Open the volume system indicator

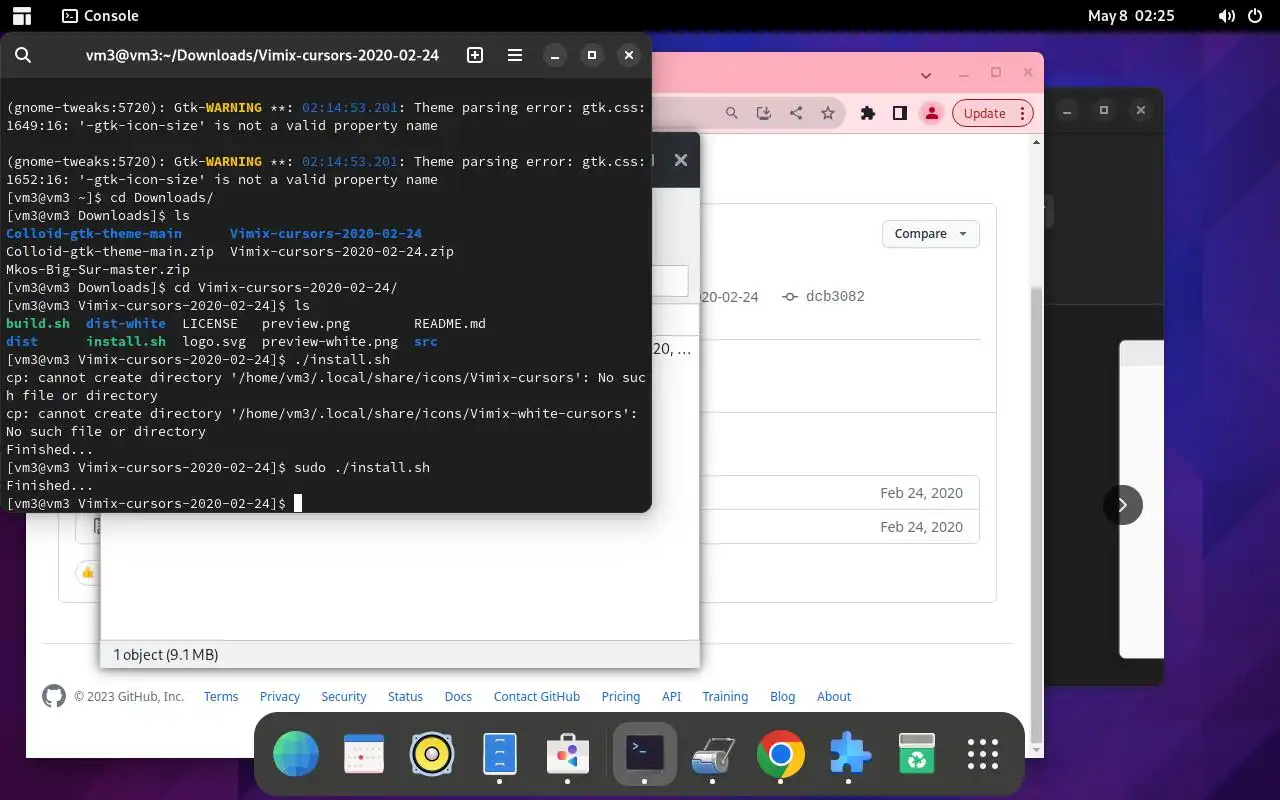1226,15
